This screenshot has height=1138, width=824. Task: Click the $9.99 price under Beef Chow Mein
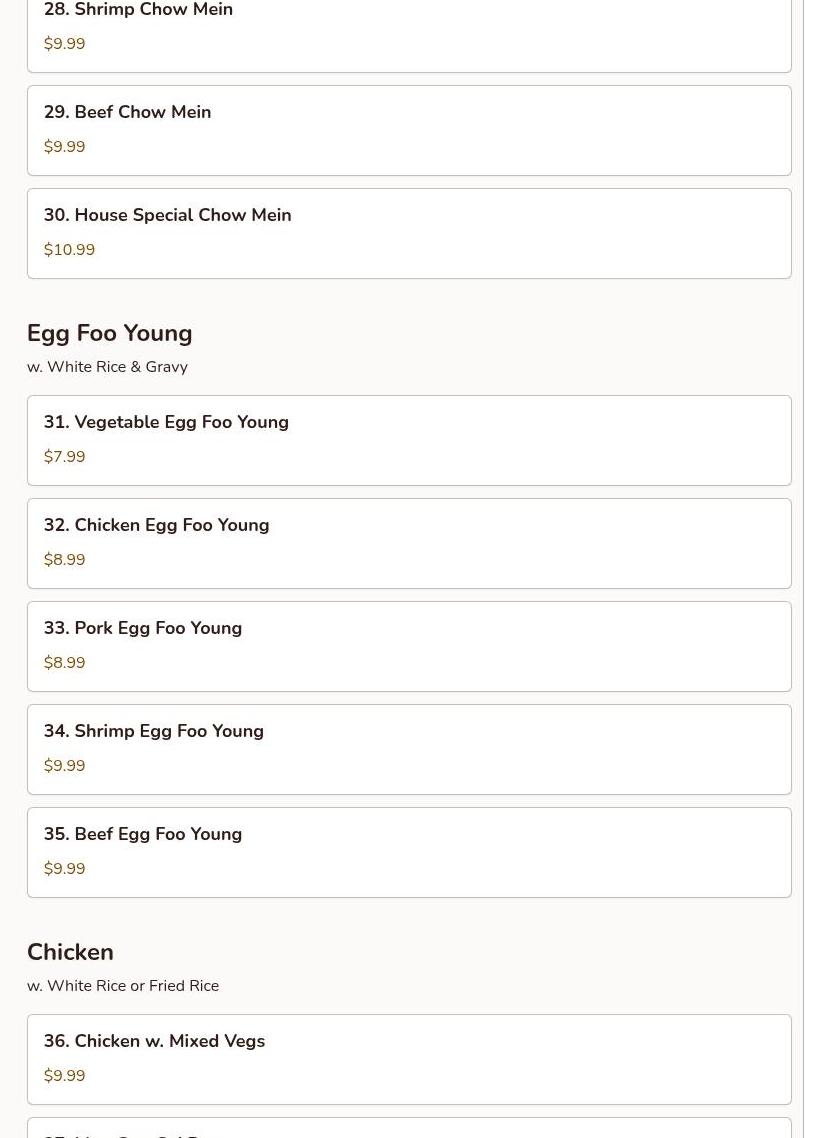(x=65, y=147)
